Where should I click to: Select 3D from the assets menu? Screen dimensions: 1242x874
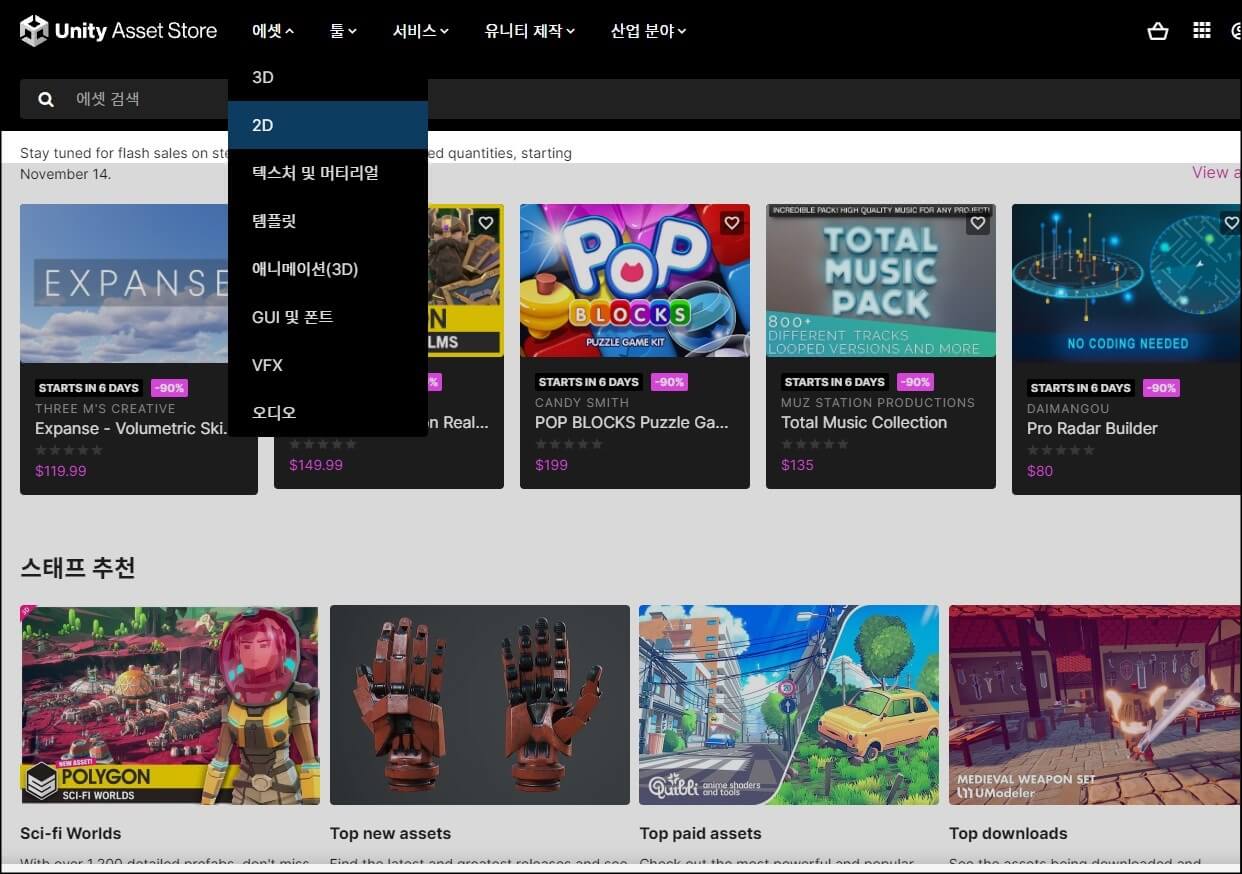pos(328,77)
